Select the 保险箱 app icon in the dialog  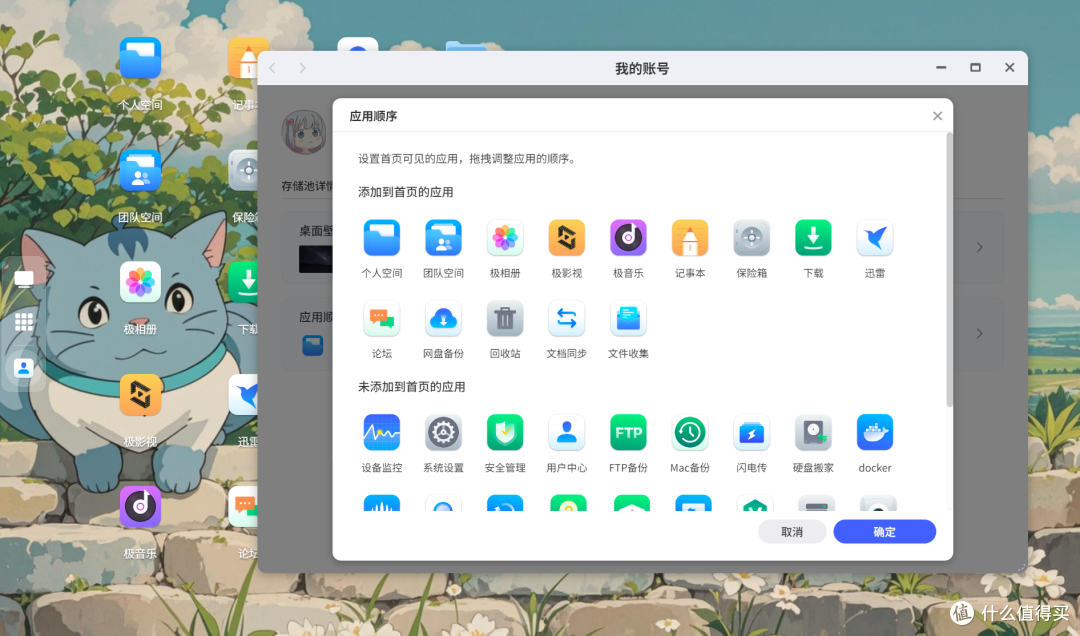(751, 238)
